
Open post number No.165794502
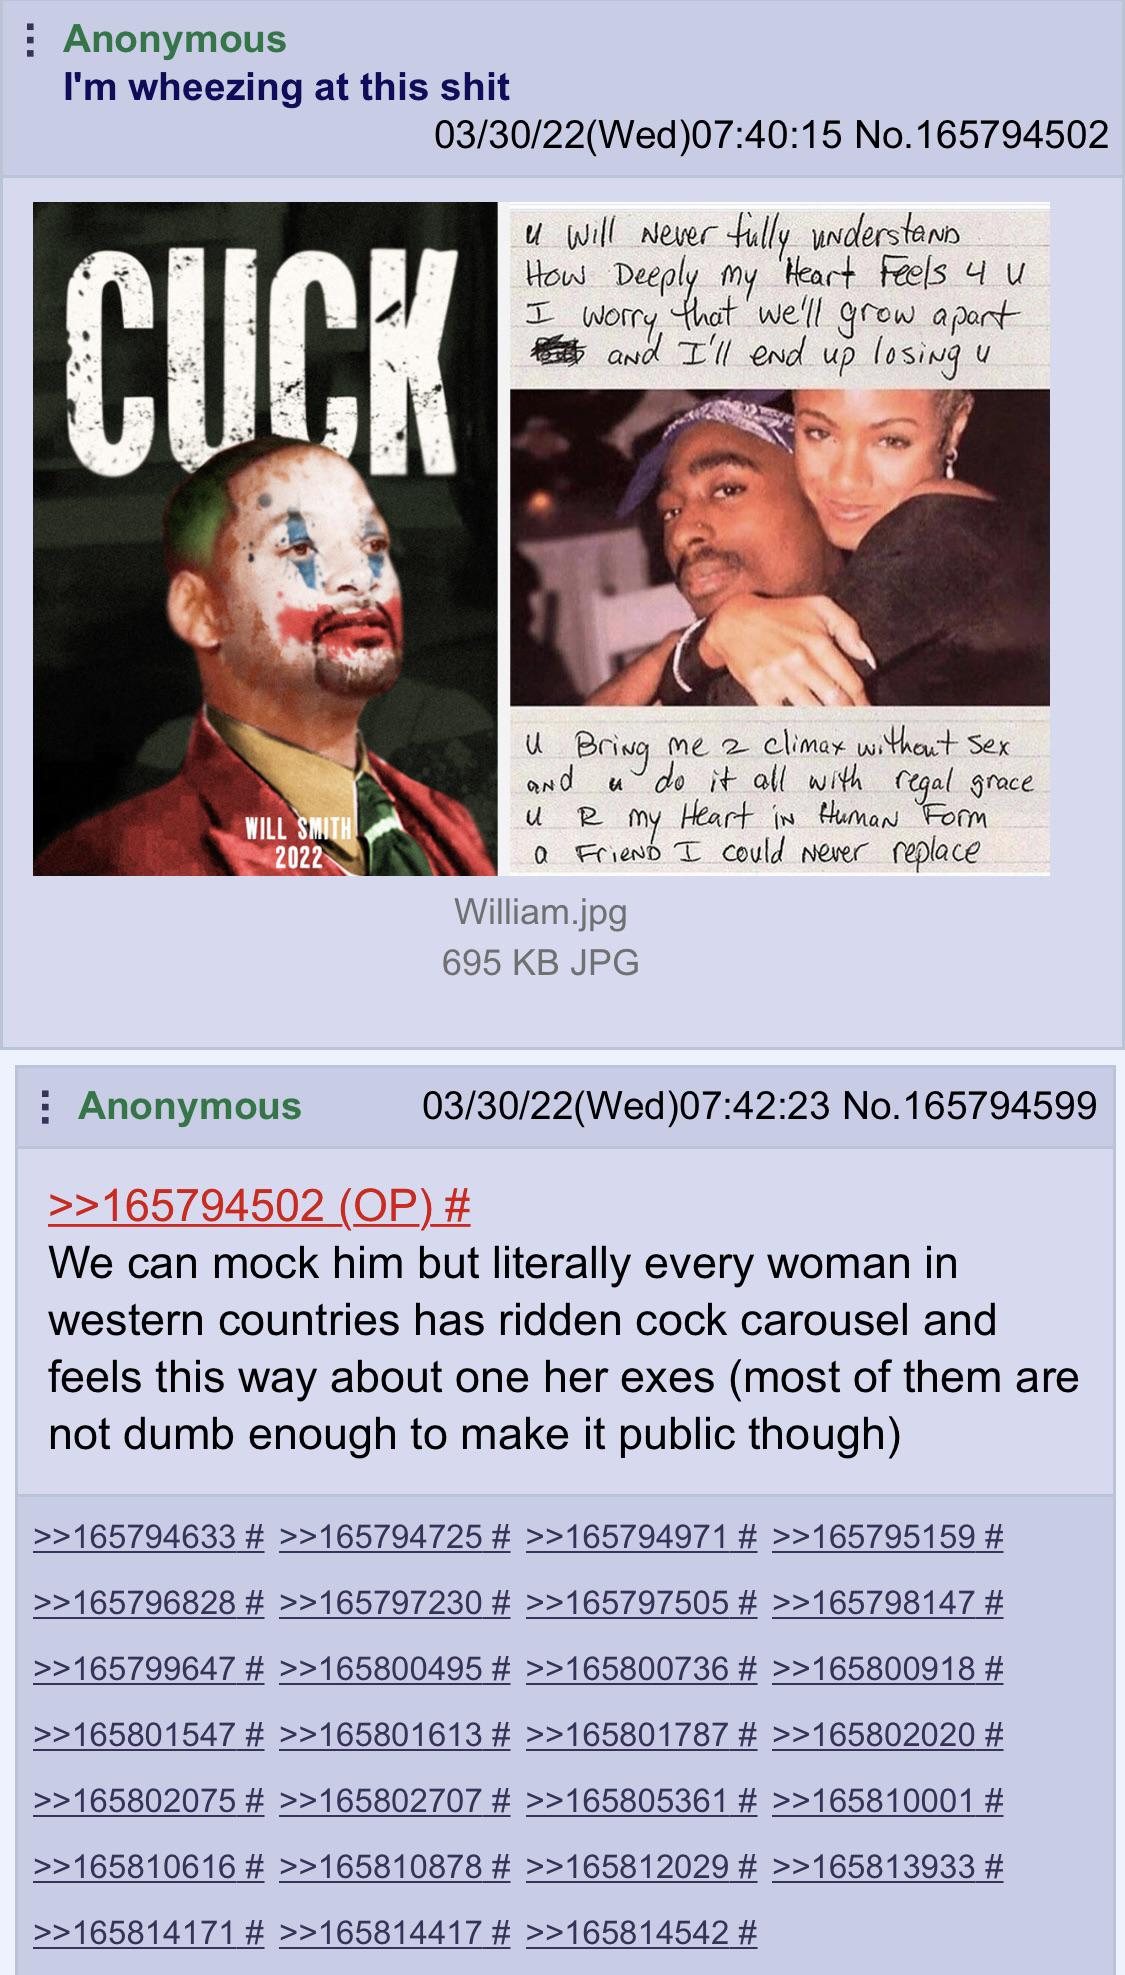coord(982,134)
